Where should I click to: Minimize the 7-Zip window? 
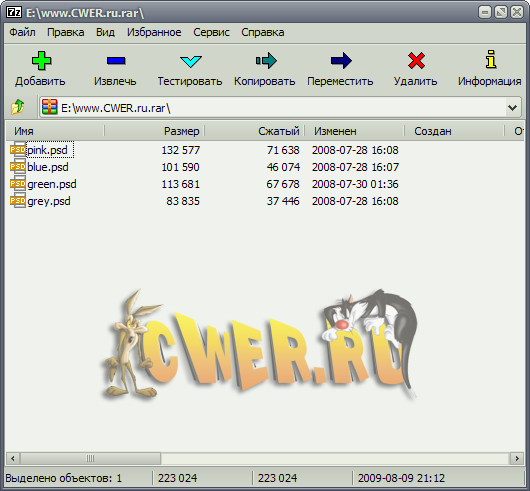(485, 13)
